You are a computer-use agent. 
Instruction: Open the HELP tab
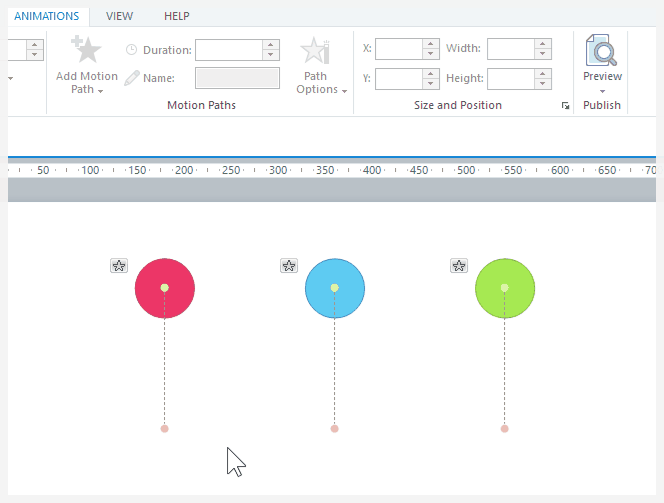pos(177,16)
